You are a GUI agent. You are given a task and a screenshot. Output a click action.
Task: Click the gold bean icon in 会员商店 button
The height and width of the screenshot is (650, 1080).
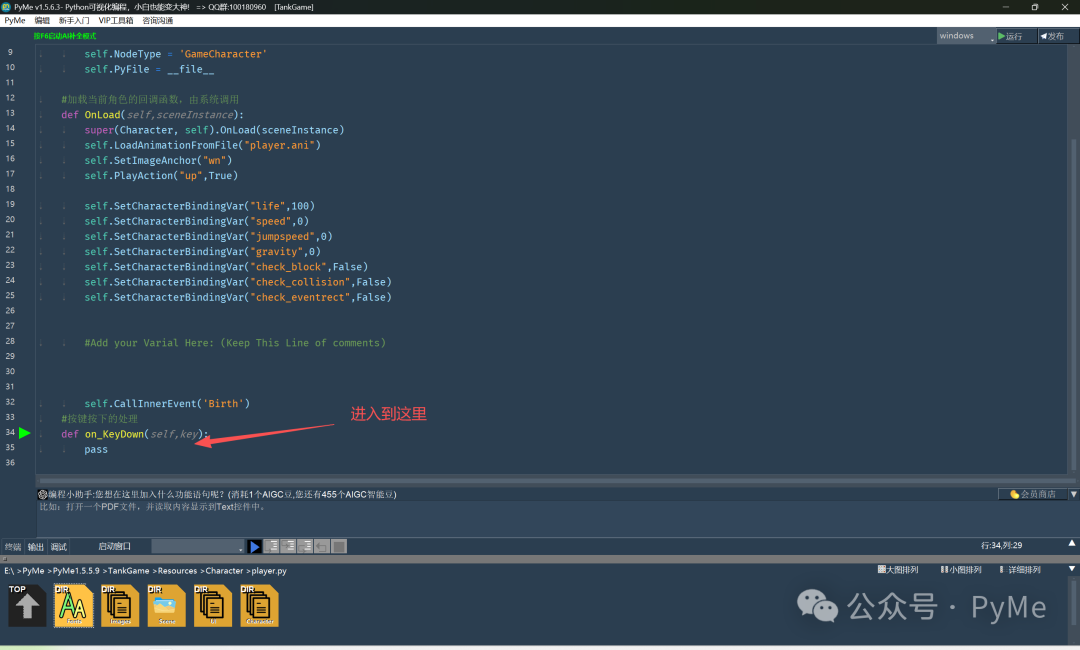click(1014, 494)
